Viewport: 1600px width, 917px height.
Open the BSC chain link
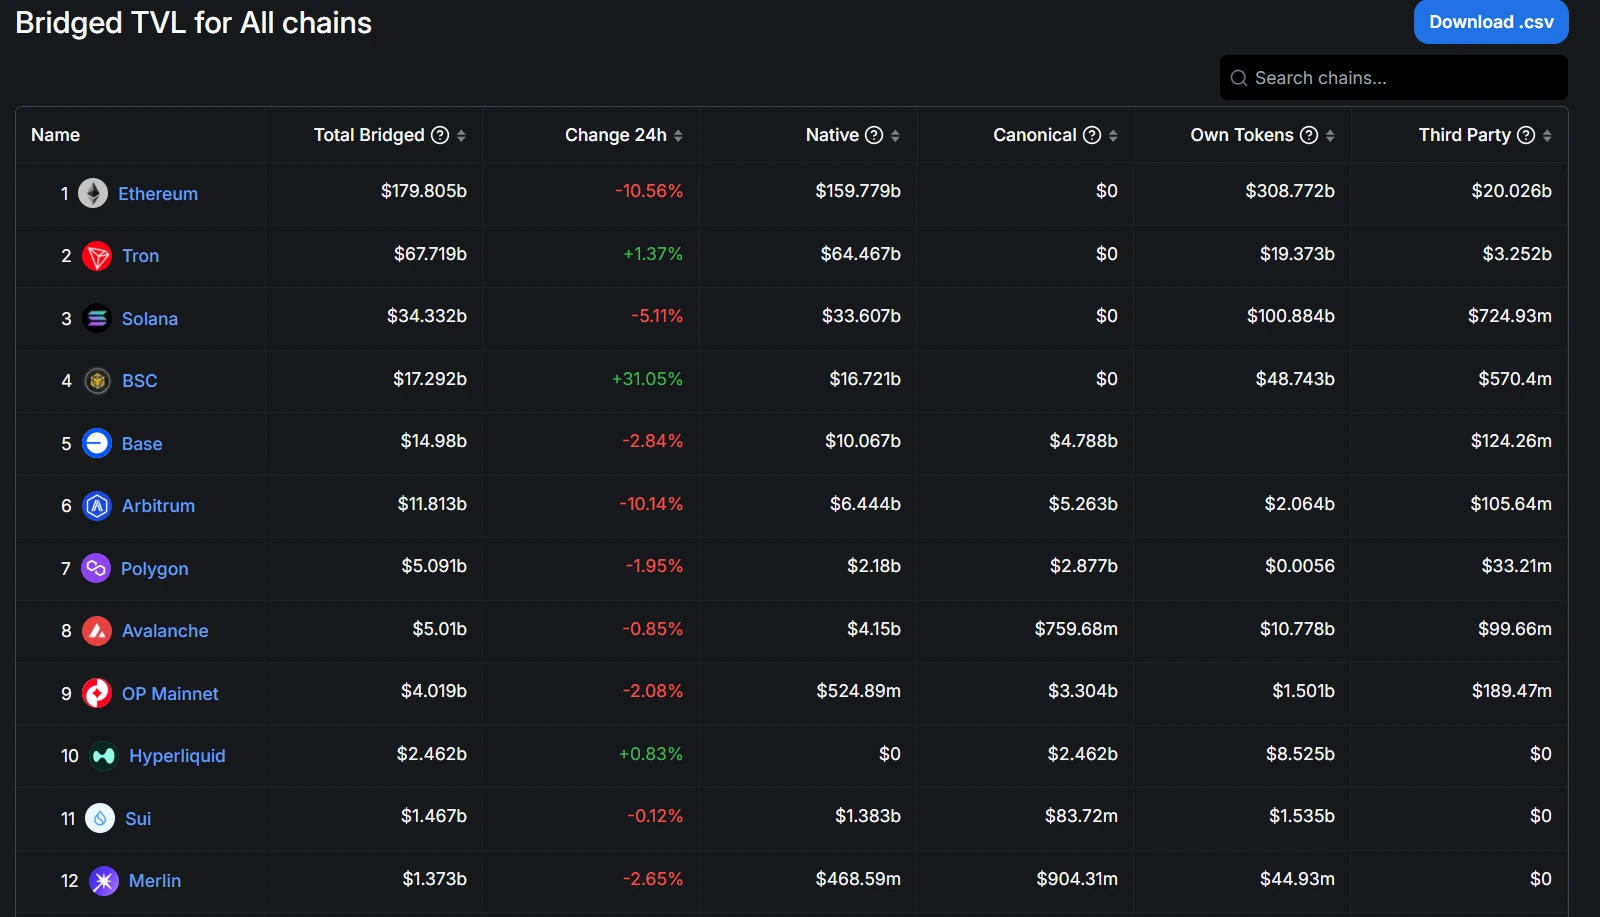(140, 381)
